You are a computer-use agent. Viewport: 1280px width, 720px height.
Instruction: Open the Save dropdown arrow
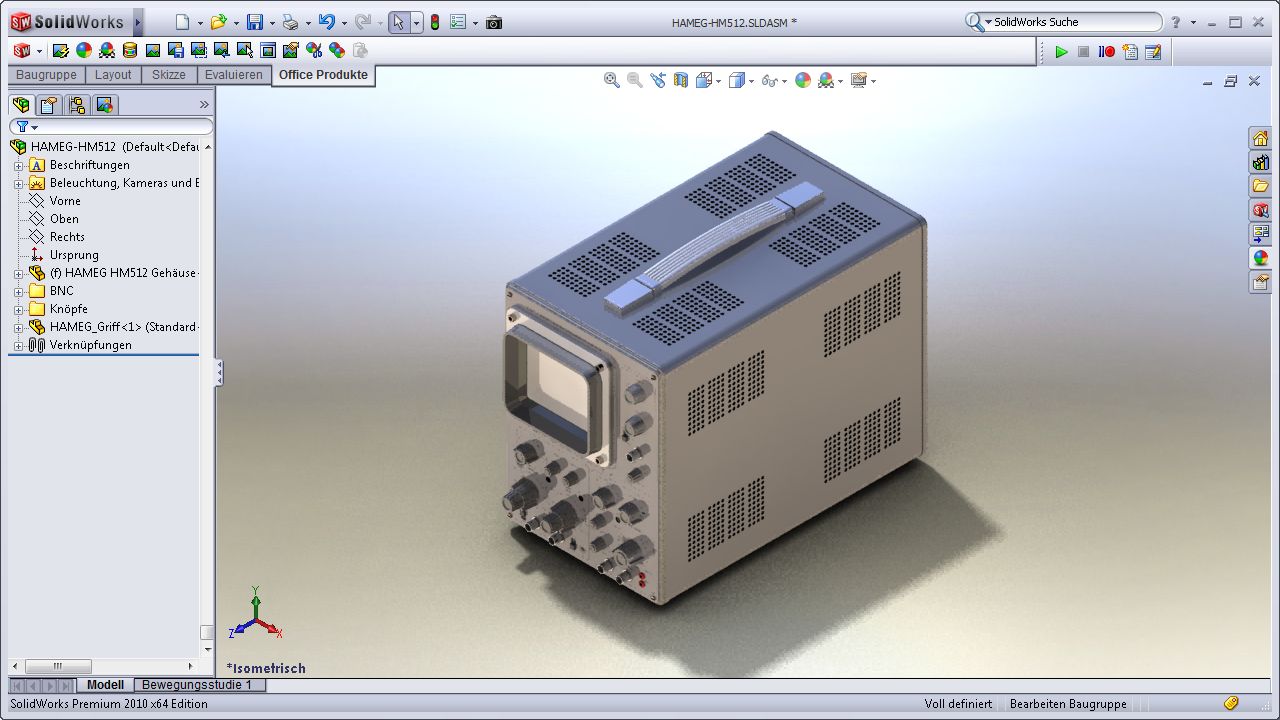click(272, 23)
